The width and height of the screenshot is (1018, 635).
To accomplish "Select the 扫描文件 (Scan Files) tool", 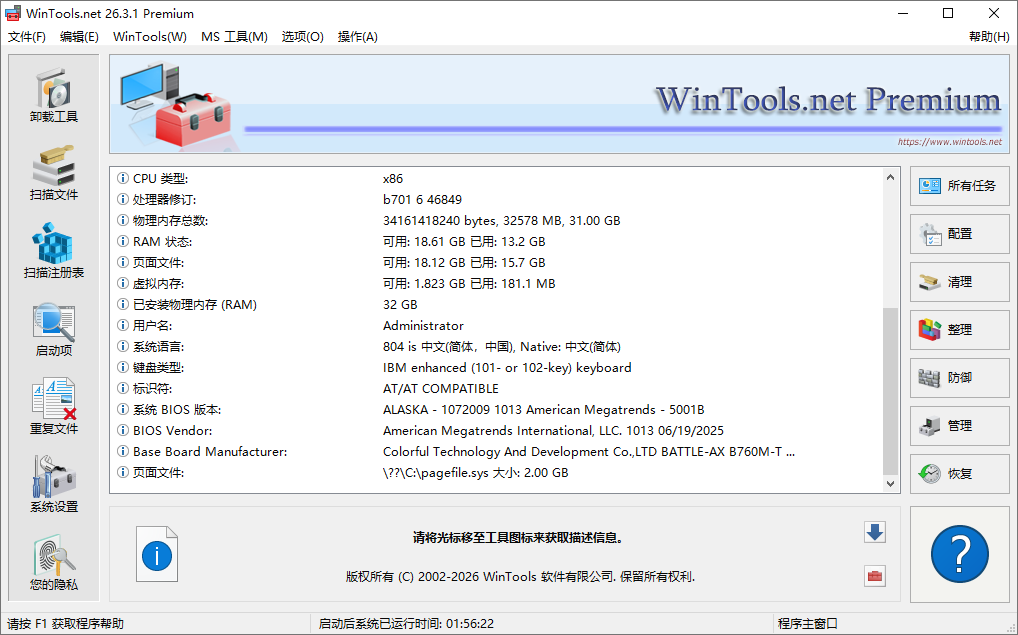I will 52,173.
